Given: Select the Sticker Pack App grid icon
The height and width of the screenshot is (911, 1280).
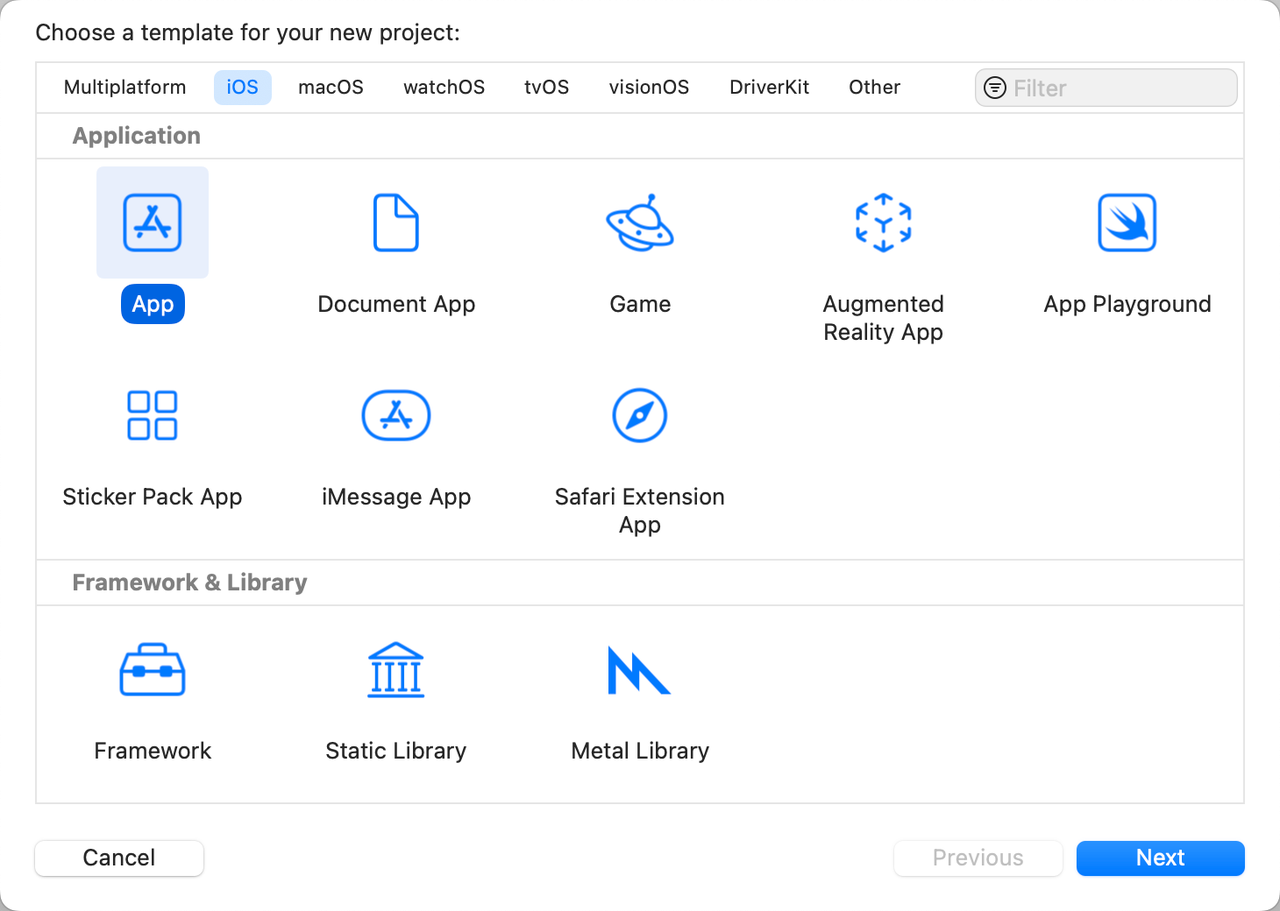Looking at the screenshot, I should tap(152, 415).
